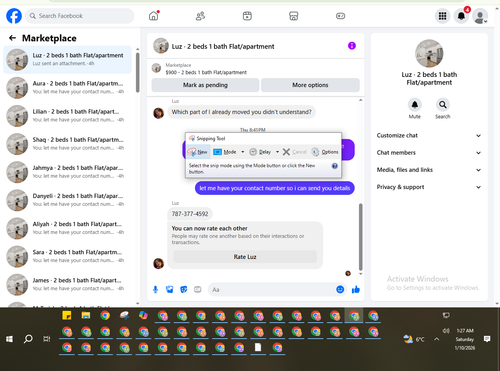This screenshot has height=371, width=500.
Task: Open the volume speaker tray icon
Action: point(446,331)
